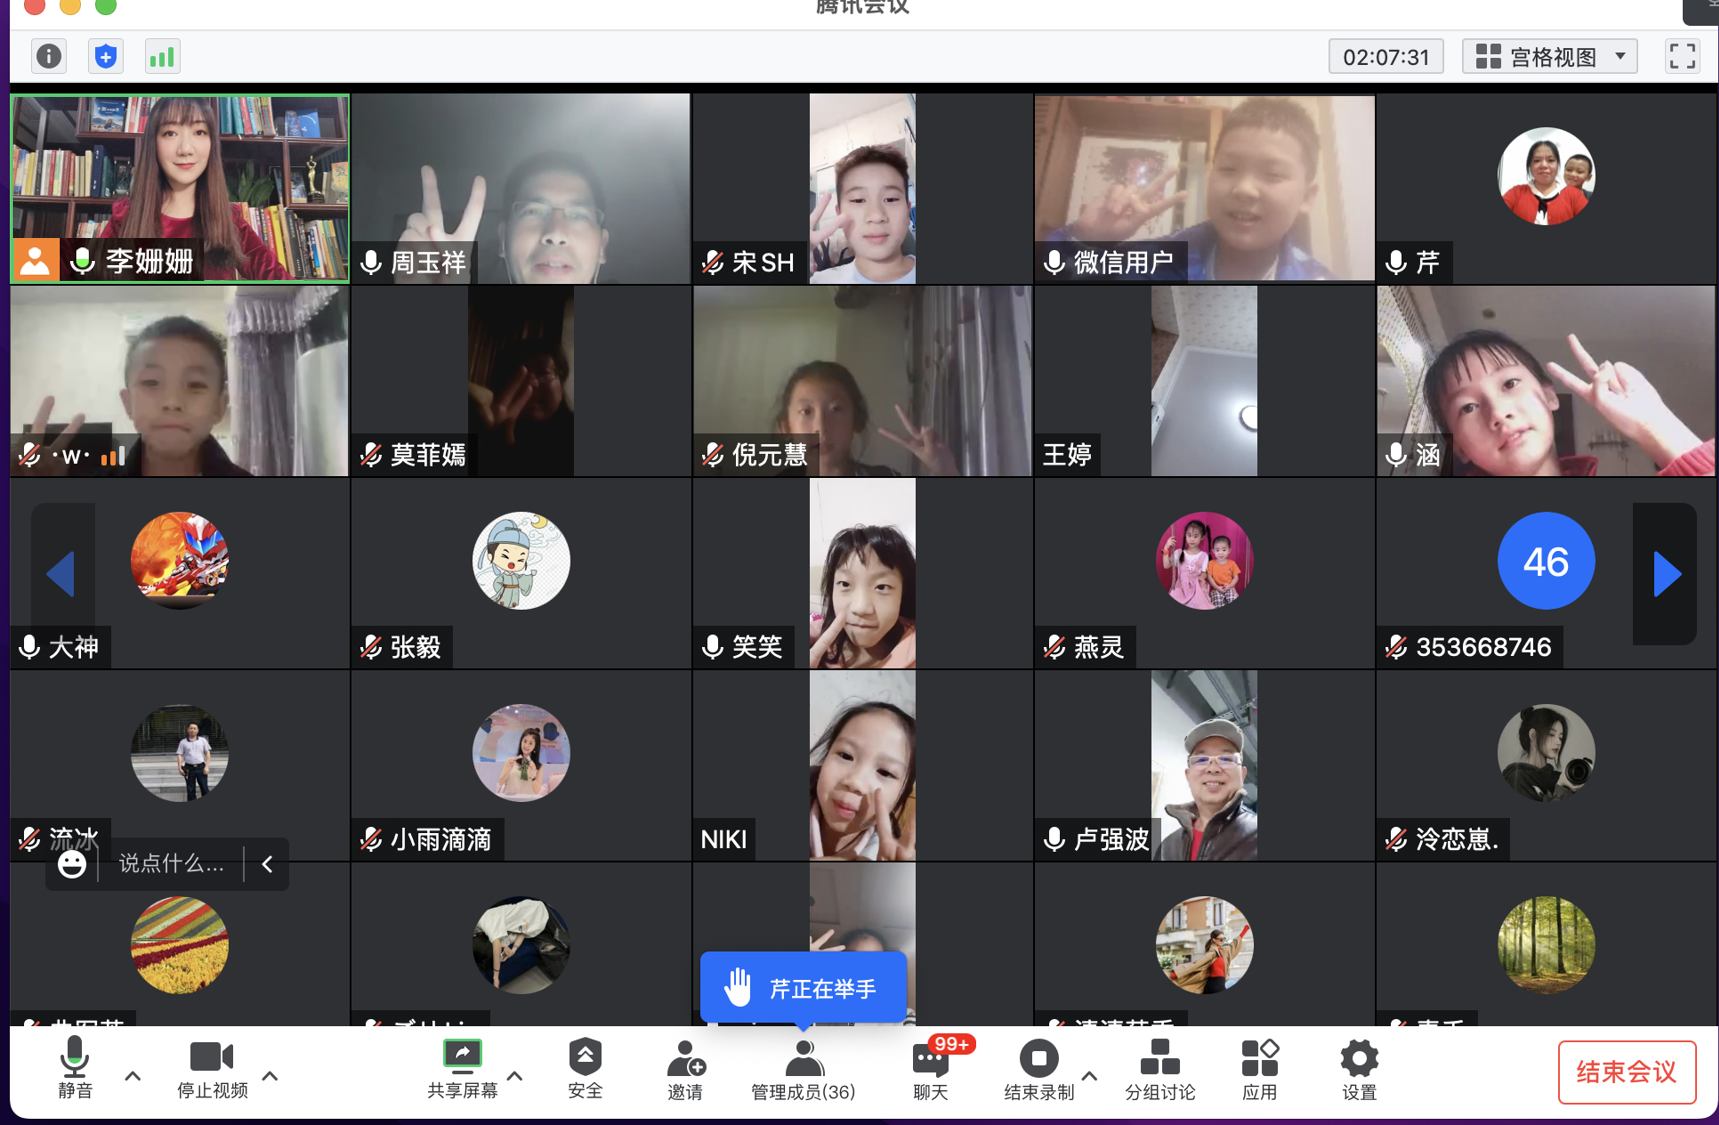1719x1125 pixels.
Task: Toggle camera with 停止视频
Action: tap(212, 1069)
